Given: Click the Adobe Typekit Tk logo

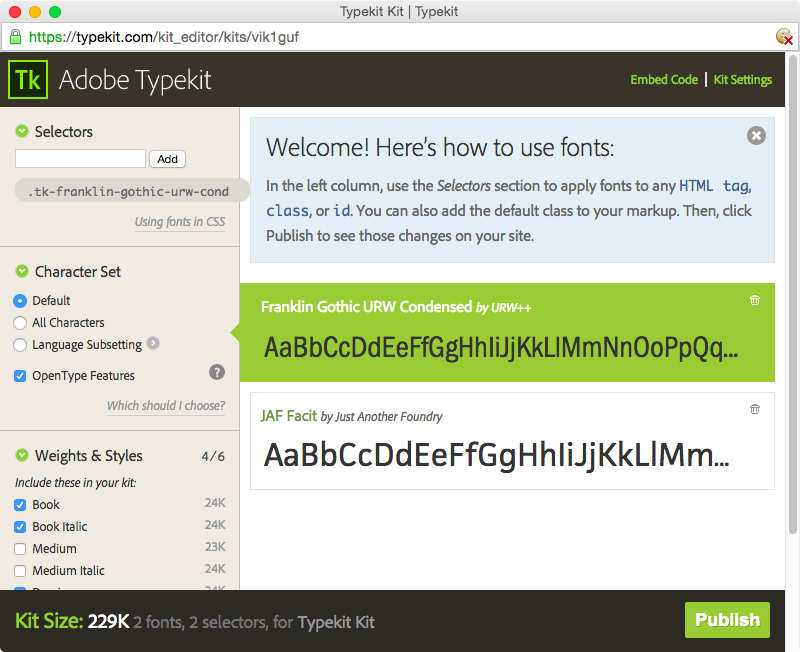Looking at the screenshot, I should 28,80.
